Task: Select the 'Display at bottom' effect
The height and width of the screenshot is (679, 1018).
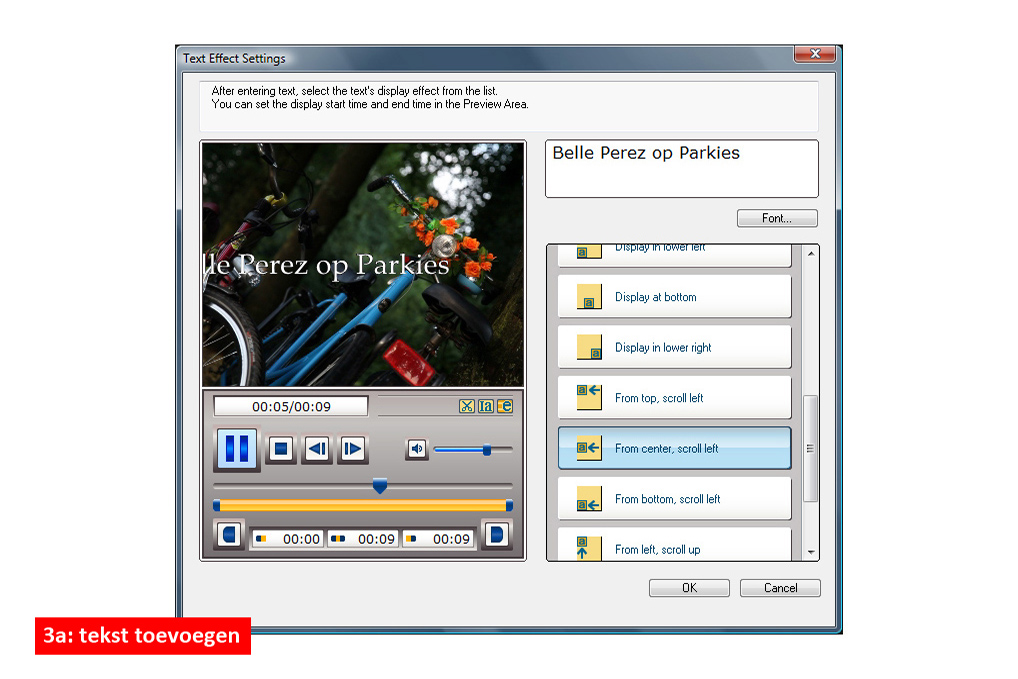Action: click(x=675, y=297)
